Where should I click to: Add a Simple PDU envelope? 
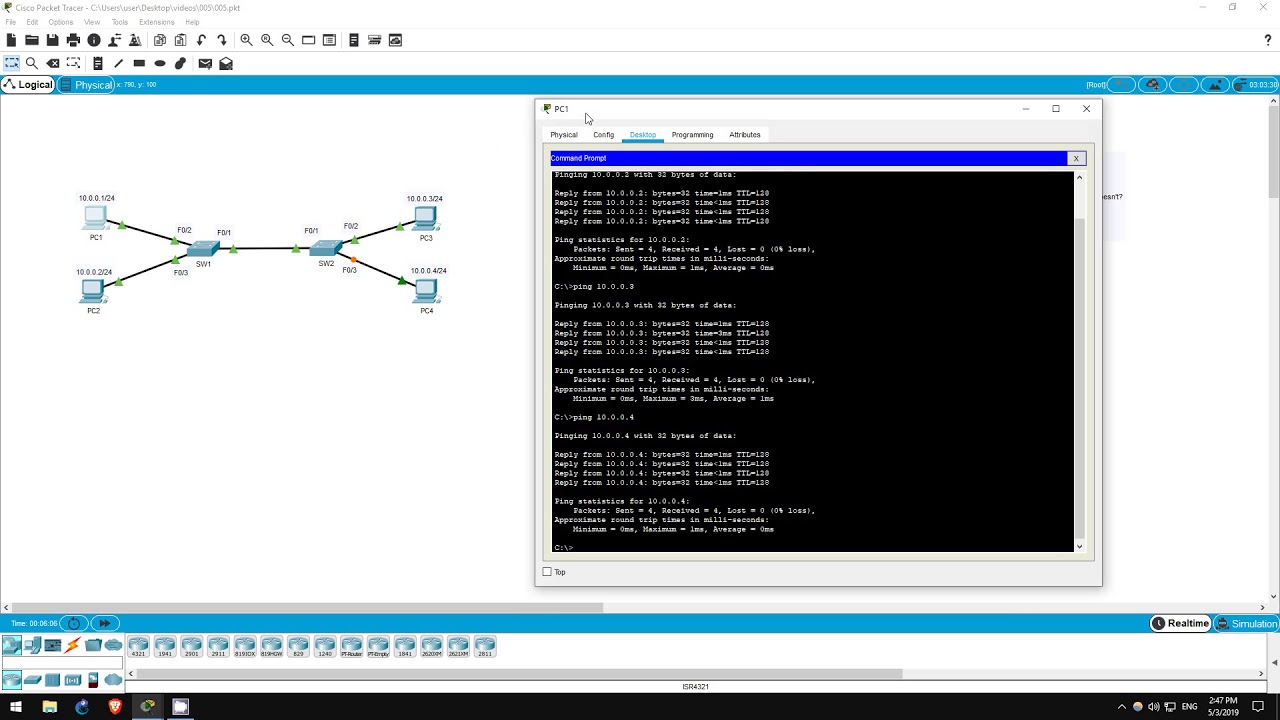205,63
